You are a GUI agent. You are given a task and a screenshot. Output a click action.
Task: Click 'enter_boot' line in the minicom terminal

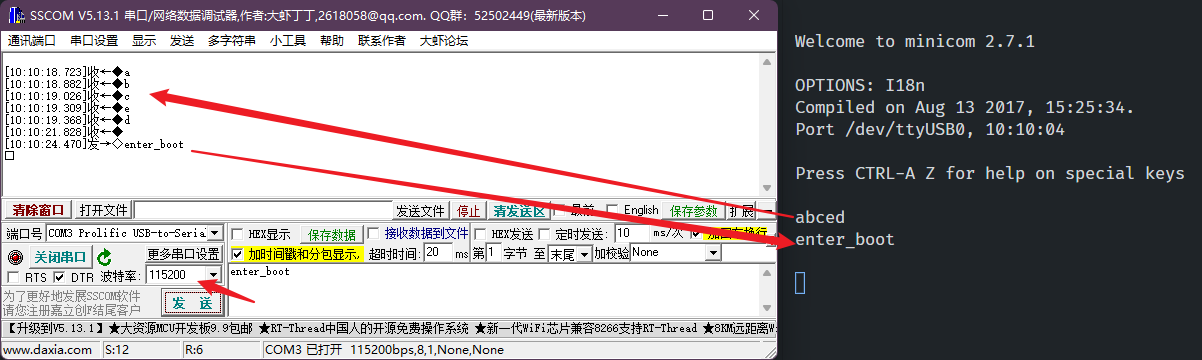tap(845, 240)
